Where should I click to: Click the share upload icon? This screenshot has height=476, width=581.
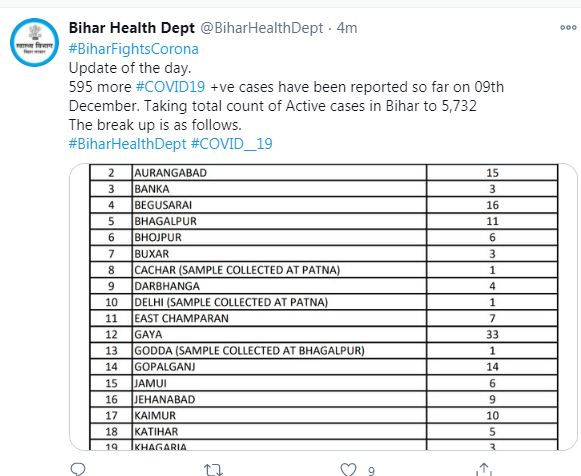click(484, 469)
